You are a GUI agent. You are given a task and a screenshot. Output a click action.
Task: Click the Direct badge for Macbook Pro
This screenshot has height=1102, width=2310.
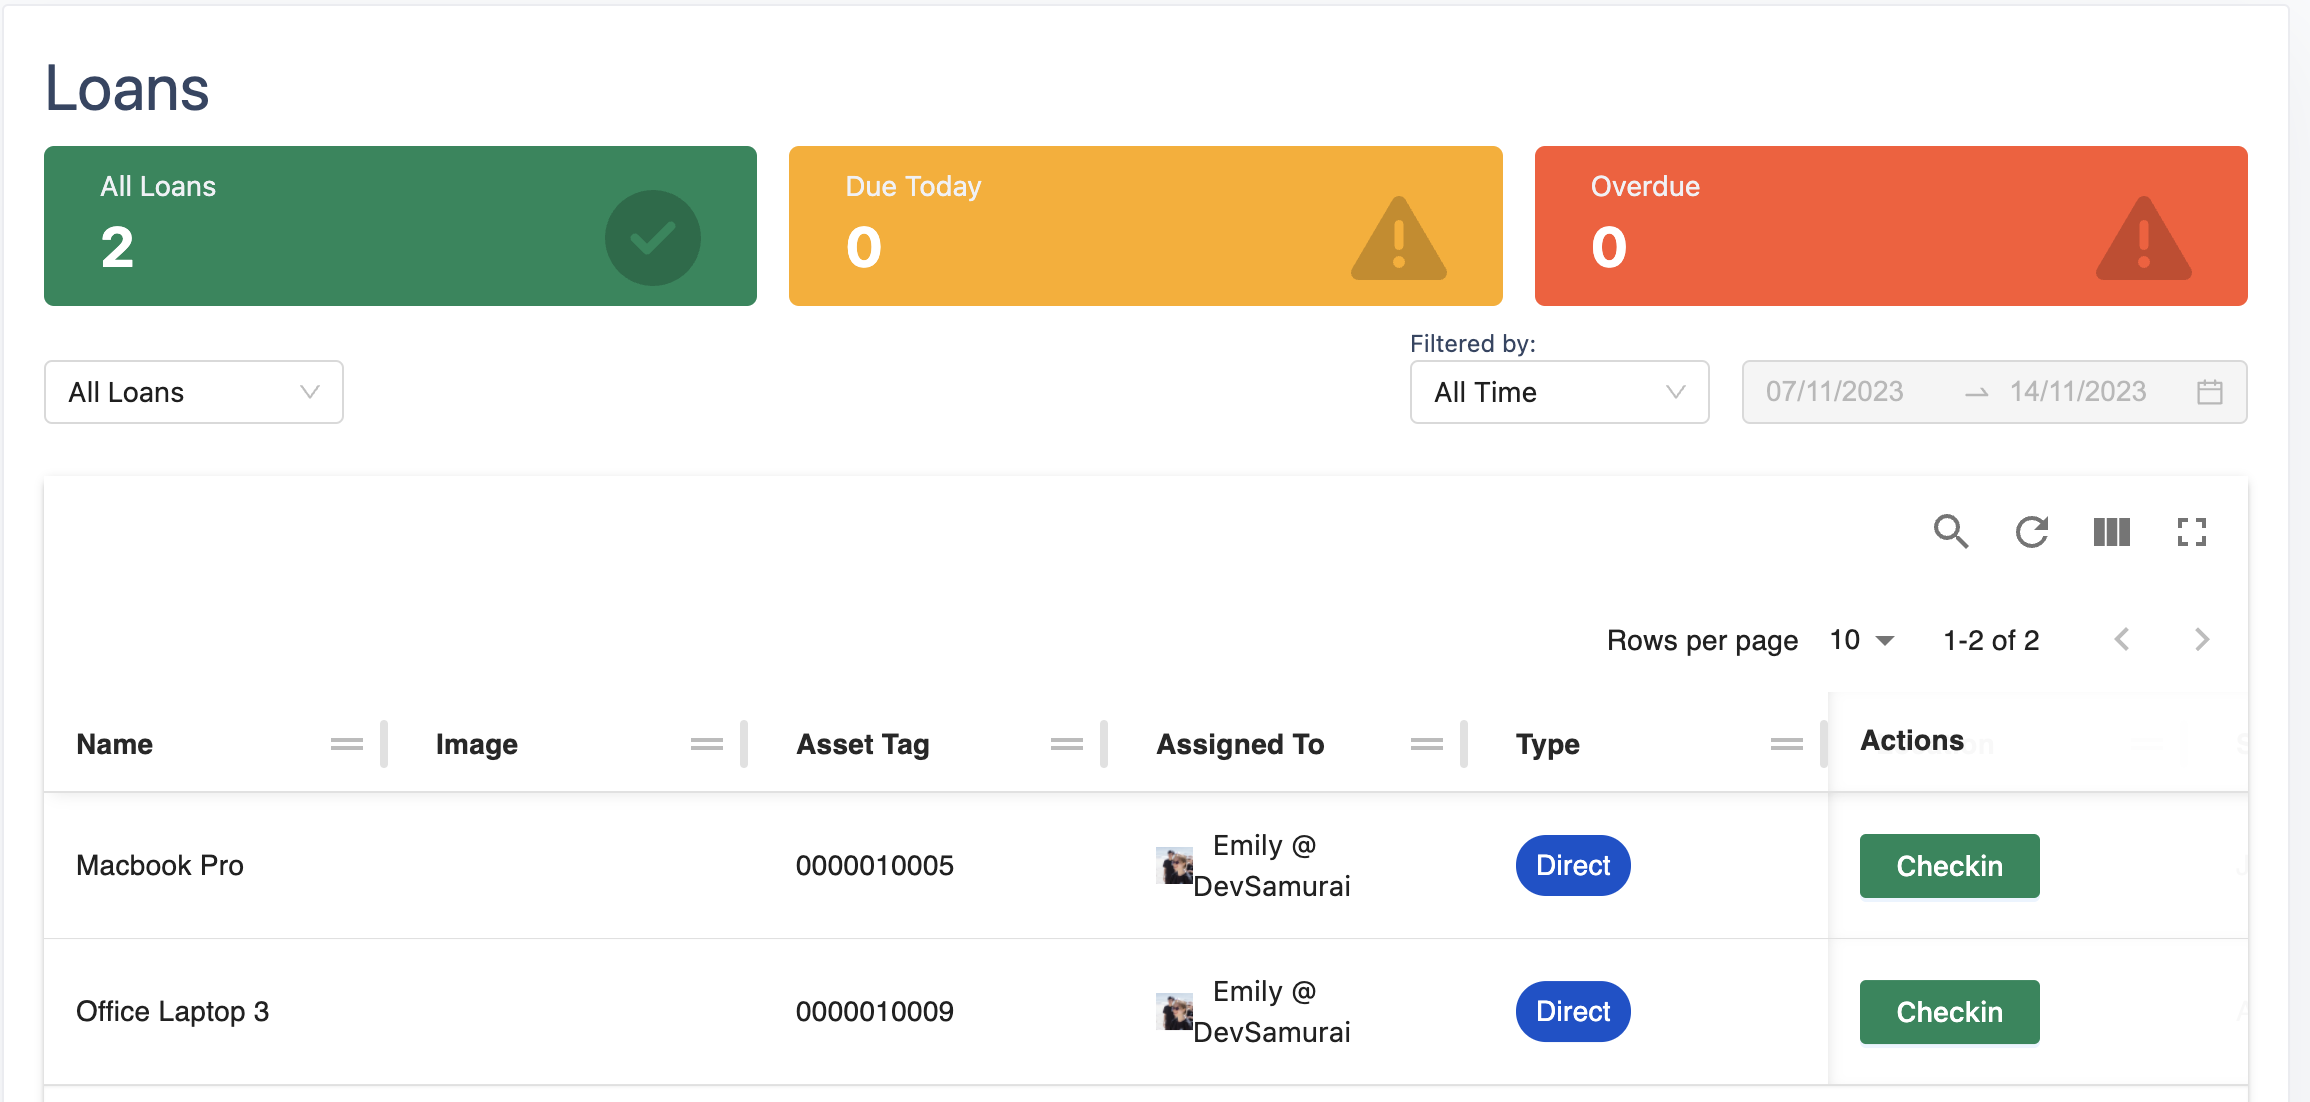[x=1572, y=866]
